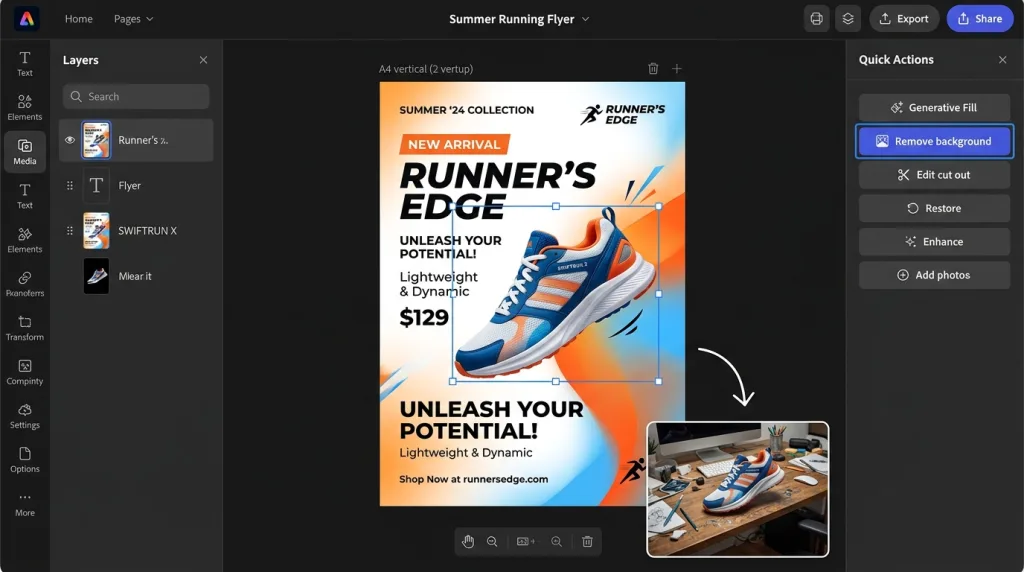The width and height of the screenshot is (1024, 572).
Task: Click the Runner's Edge logo on flyer
Action: 622,114
